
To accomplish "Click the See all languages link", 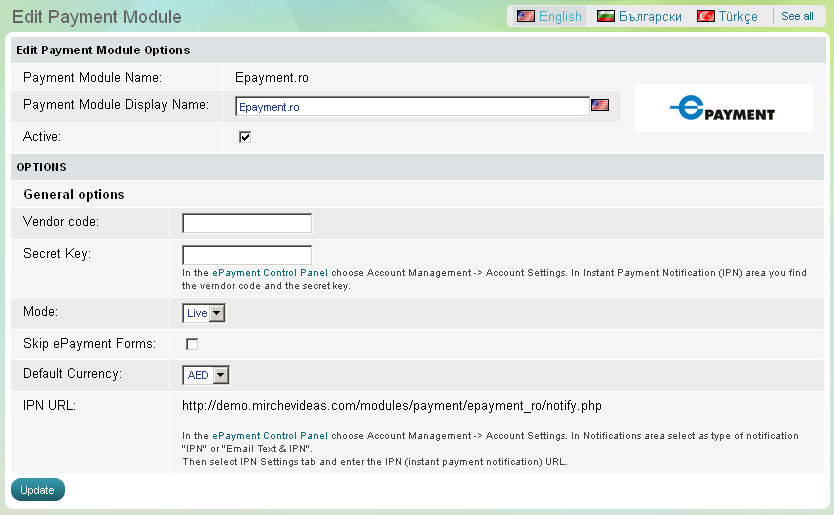I will 797,16.
